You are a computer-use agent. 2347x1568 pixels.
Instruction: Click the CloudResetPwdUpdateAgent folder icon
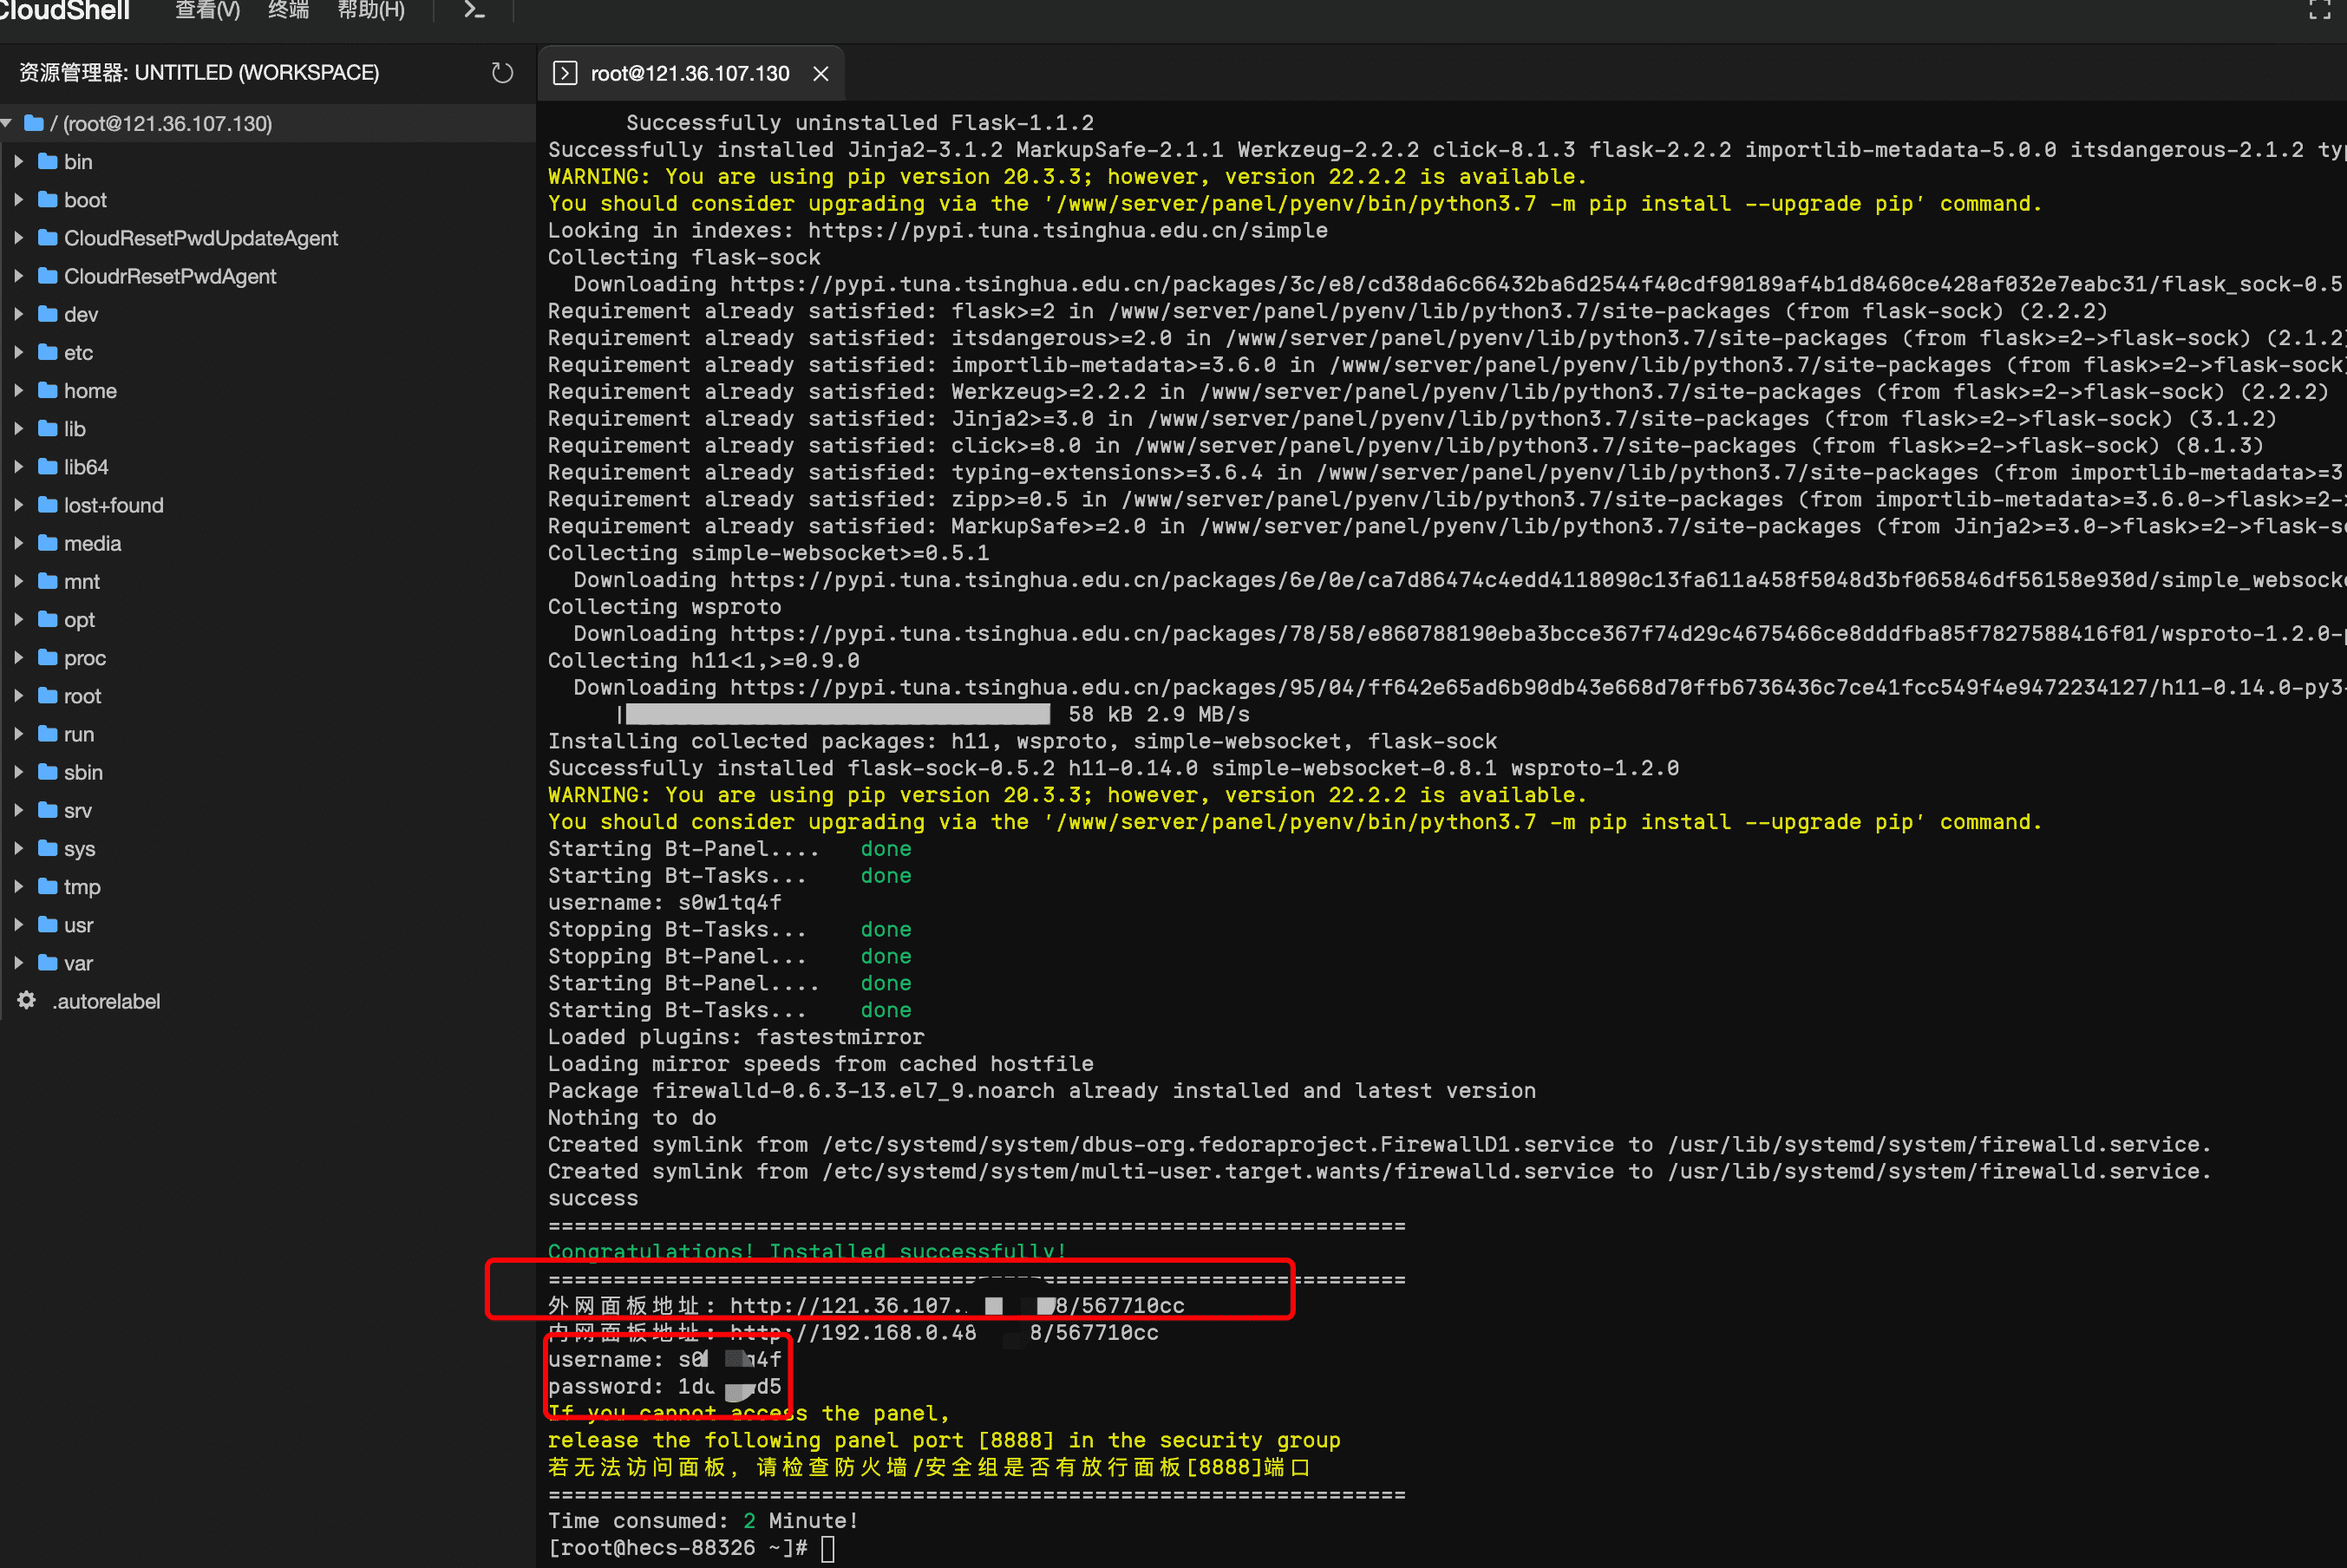(x=47, y=238)
